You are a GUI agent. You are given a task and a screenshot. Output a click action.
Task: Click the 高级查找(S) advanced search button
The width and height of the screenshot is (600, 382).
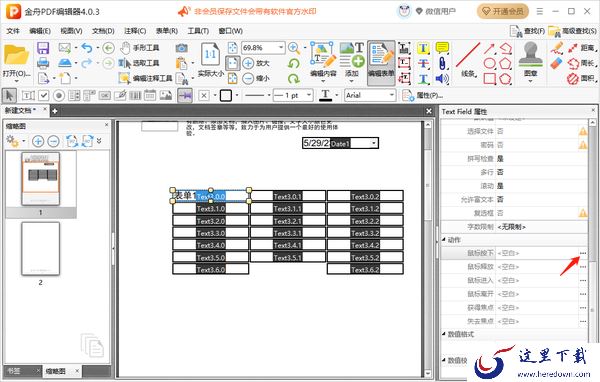[x=572, y=31]
